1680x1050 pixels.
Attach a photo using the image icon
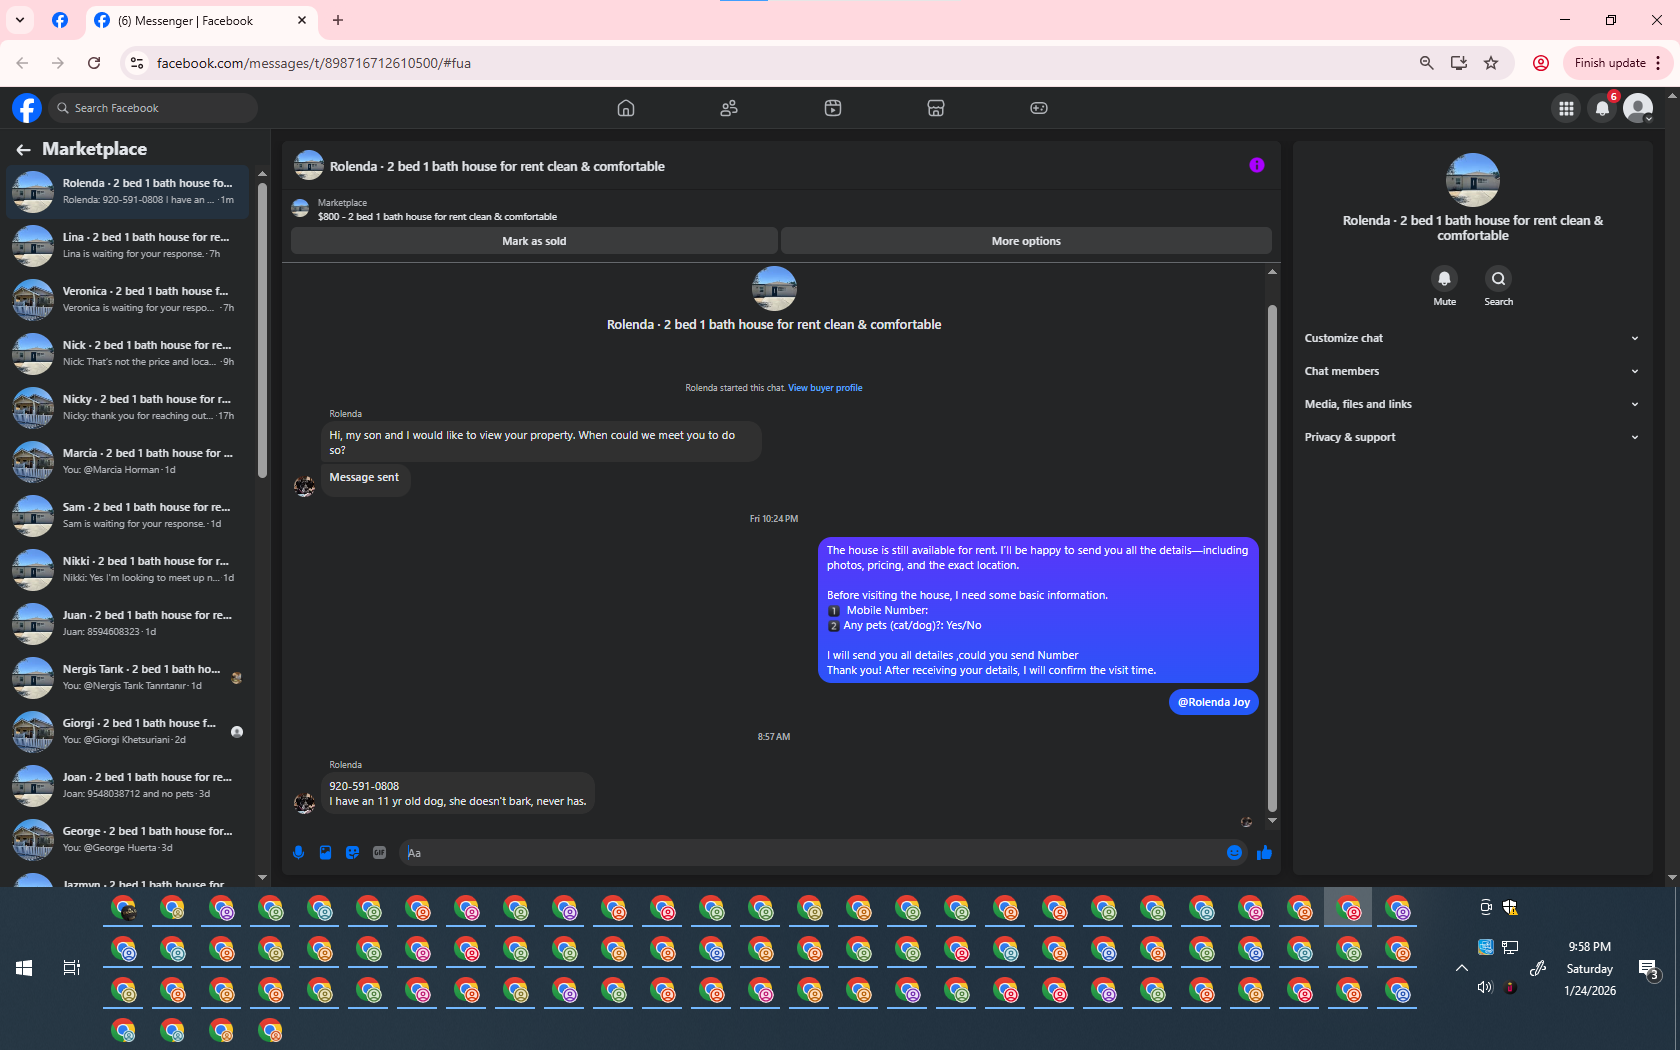click(x=325, y=853)
